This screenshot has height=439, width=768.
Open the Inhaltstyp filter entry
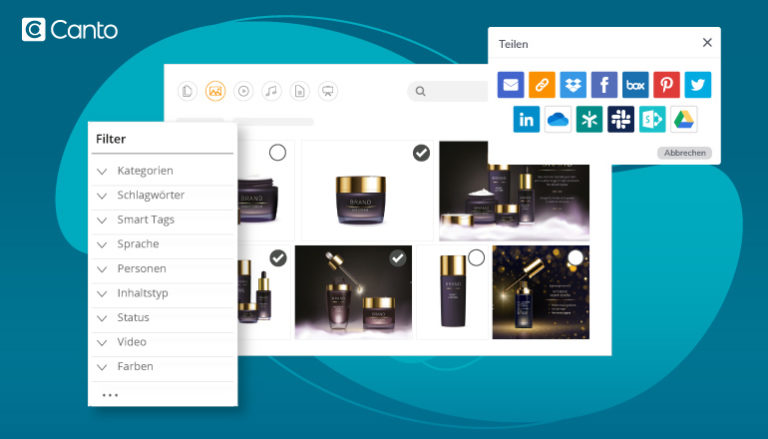[141, 293]
